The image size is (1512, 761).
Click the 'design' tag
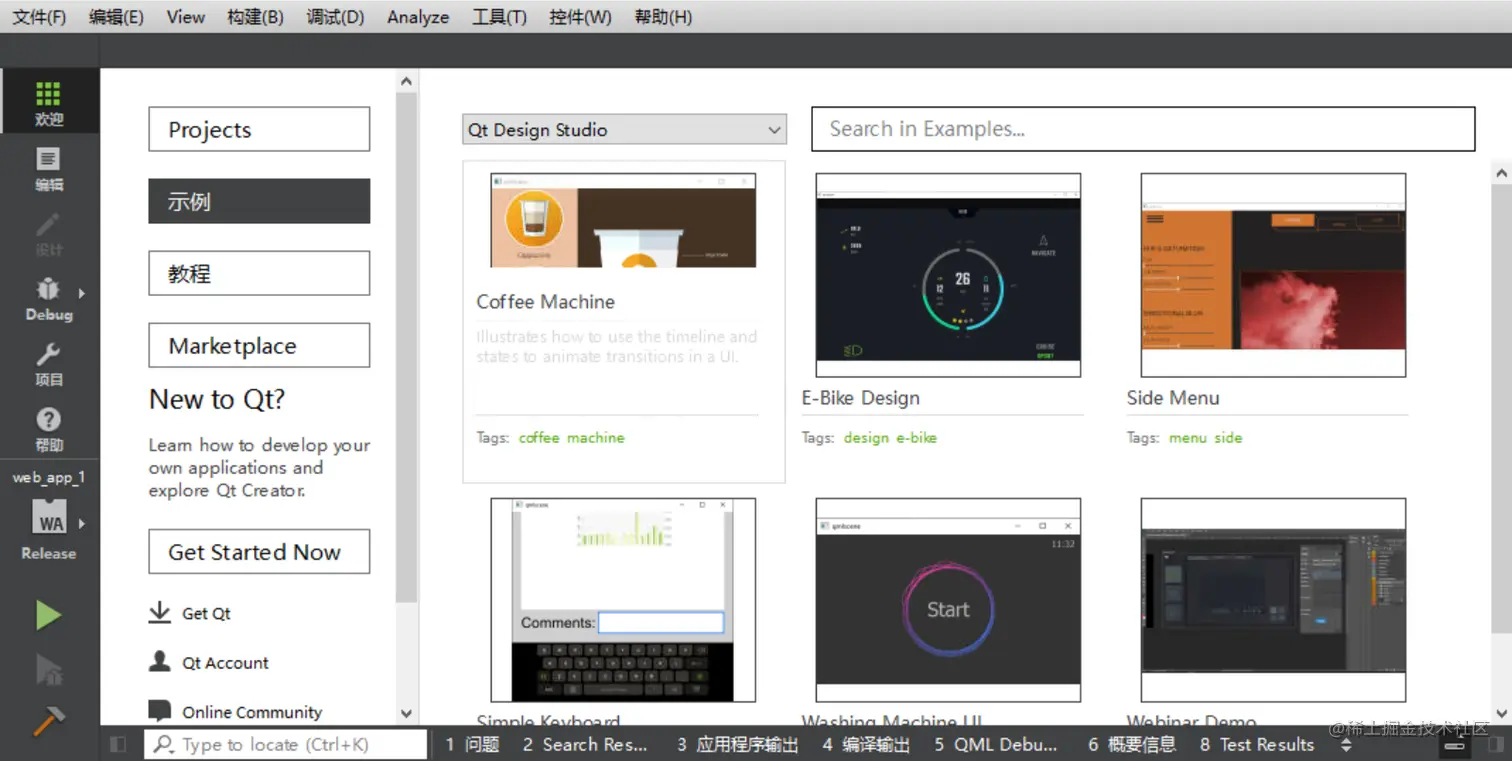[866, 437]
